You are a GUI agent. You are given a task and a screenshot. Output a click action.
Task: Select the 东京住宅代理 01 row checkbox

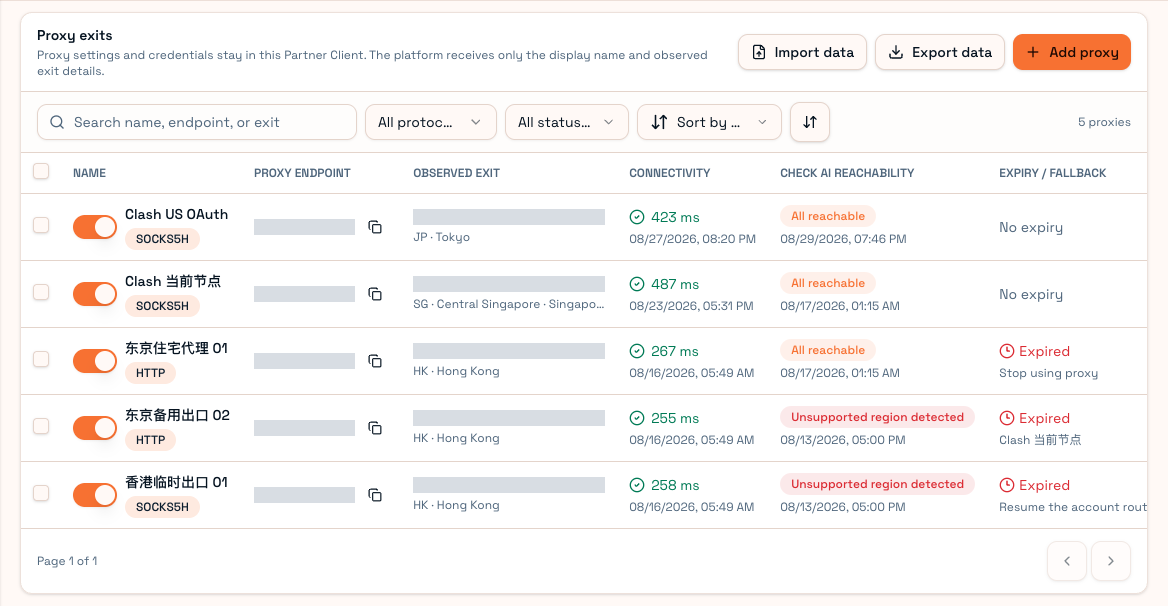pyautogui.click(x=41, y=359)
